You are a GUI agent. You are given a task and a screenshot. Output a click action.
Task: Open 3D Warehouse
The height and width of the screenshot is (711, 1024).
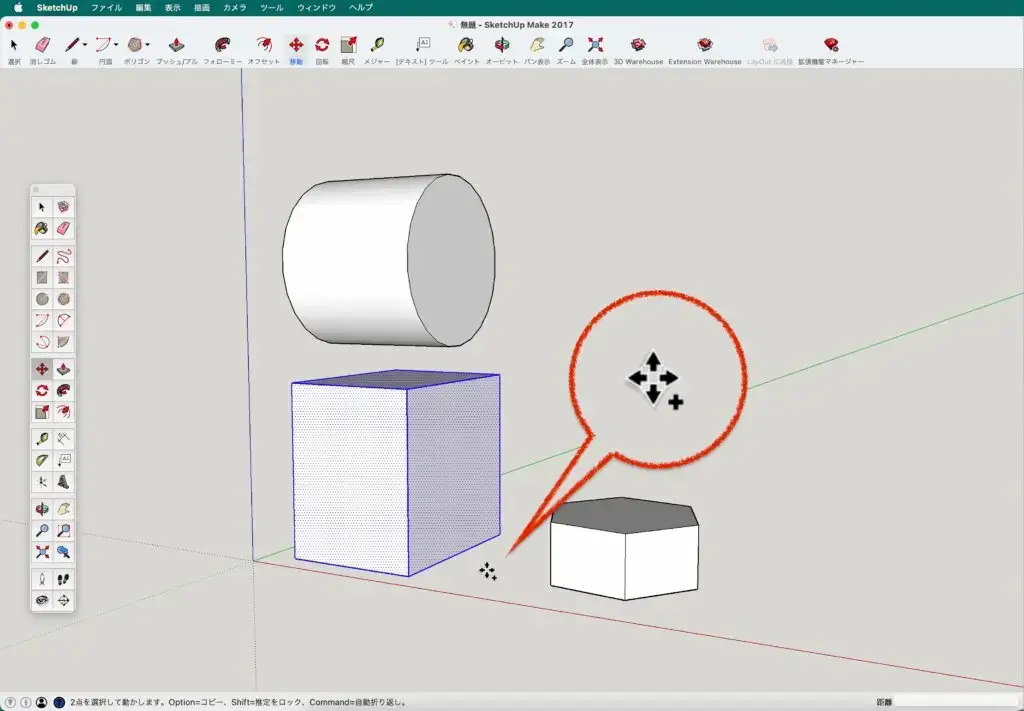(638, 45)
